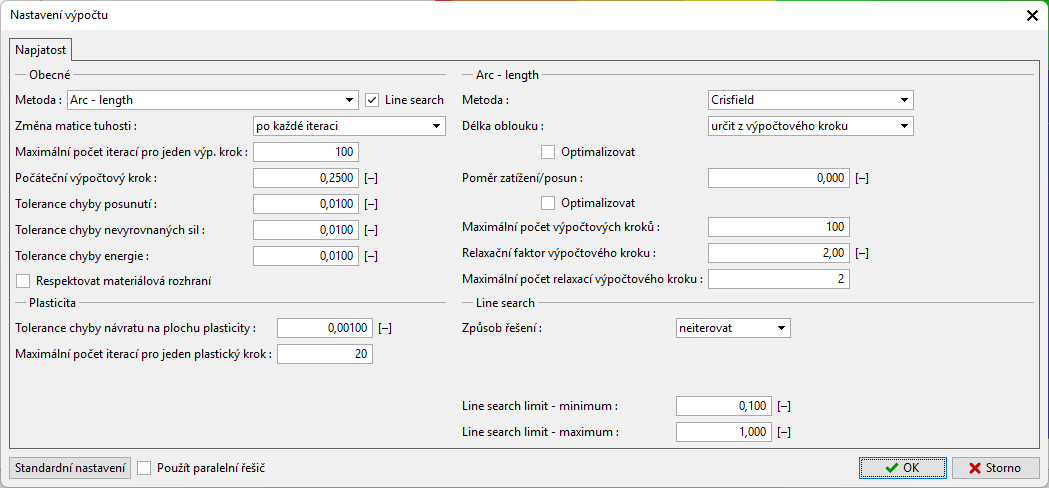Enable Respektovat materiálová rozhraní checkbox
The width and height of the screenshot is (1049, 488).
[x=24, y=281]
